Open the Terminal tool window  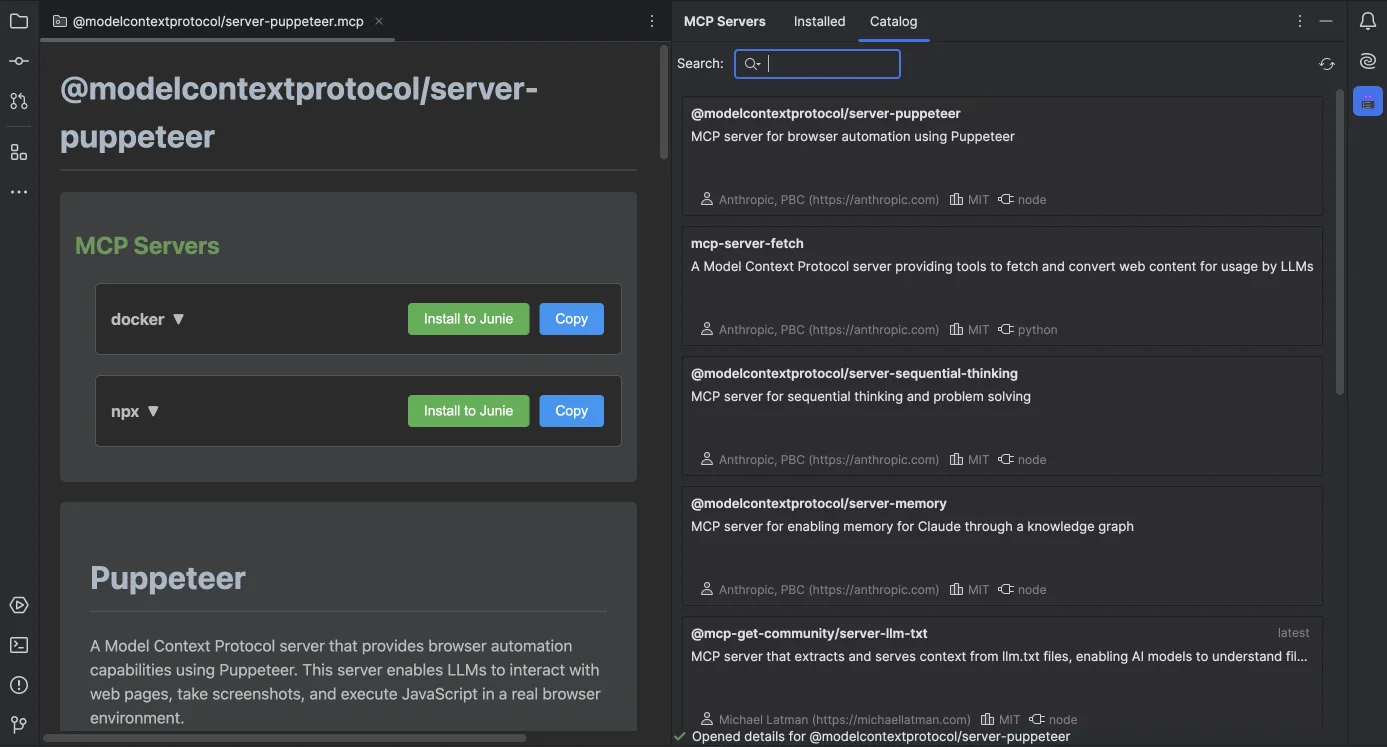(19, 645)
